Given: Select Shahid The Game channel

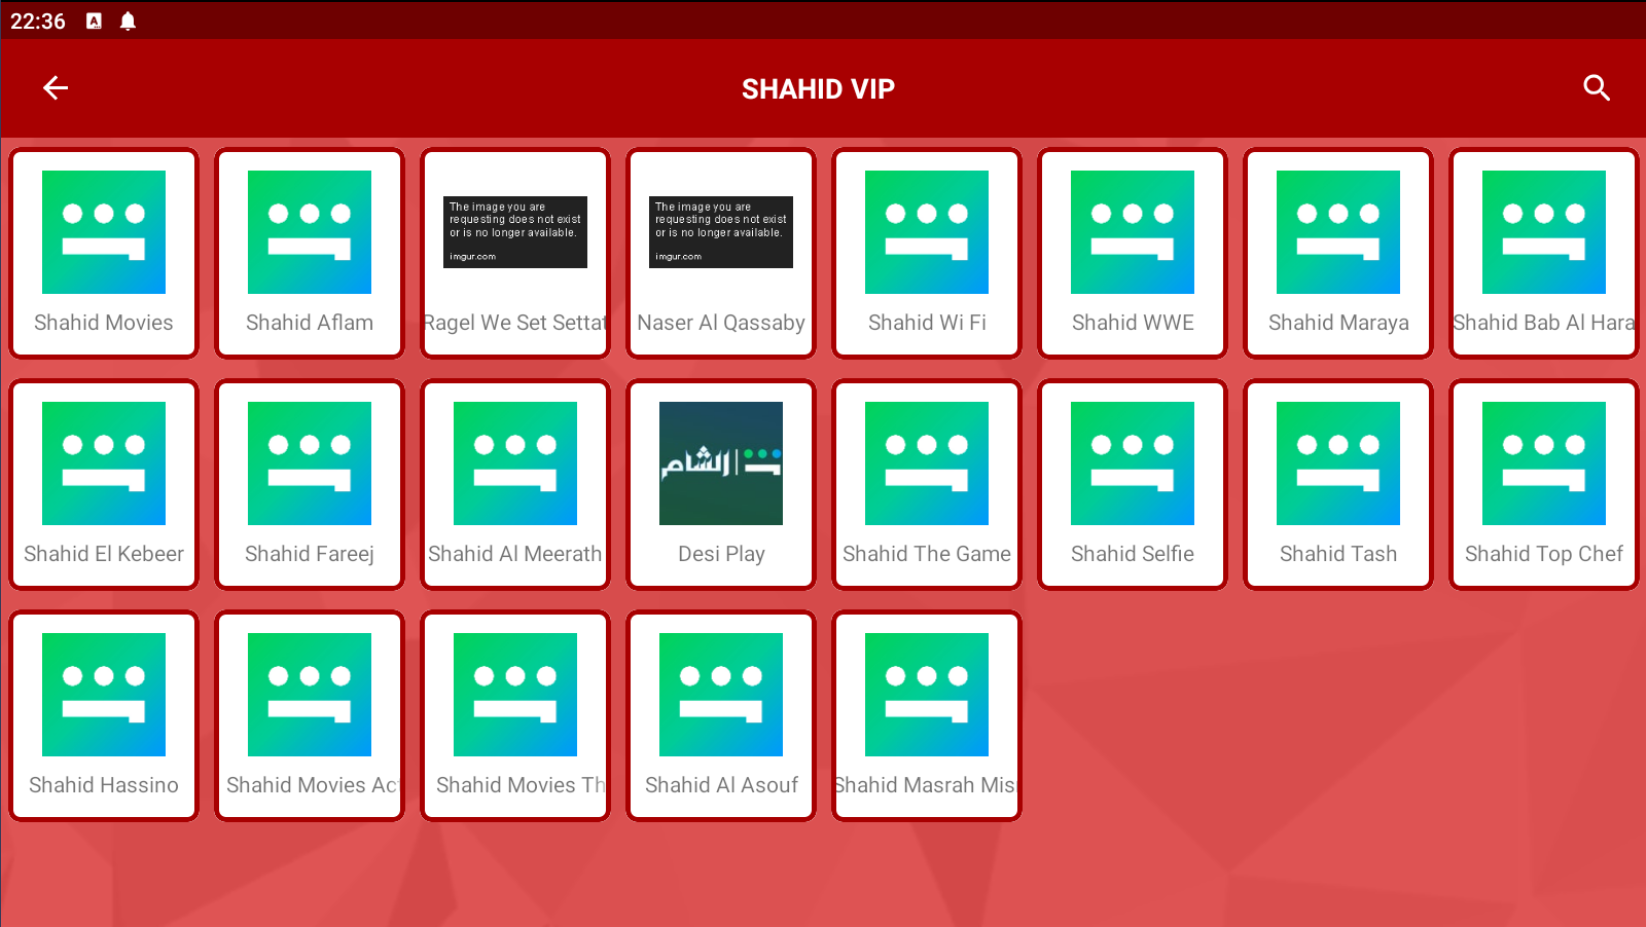Looking at the screenshot, I should pos(927,484).
